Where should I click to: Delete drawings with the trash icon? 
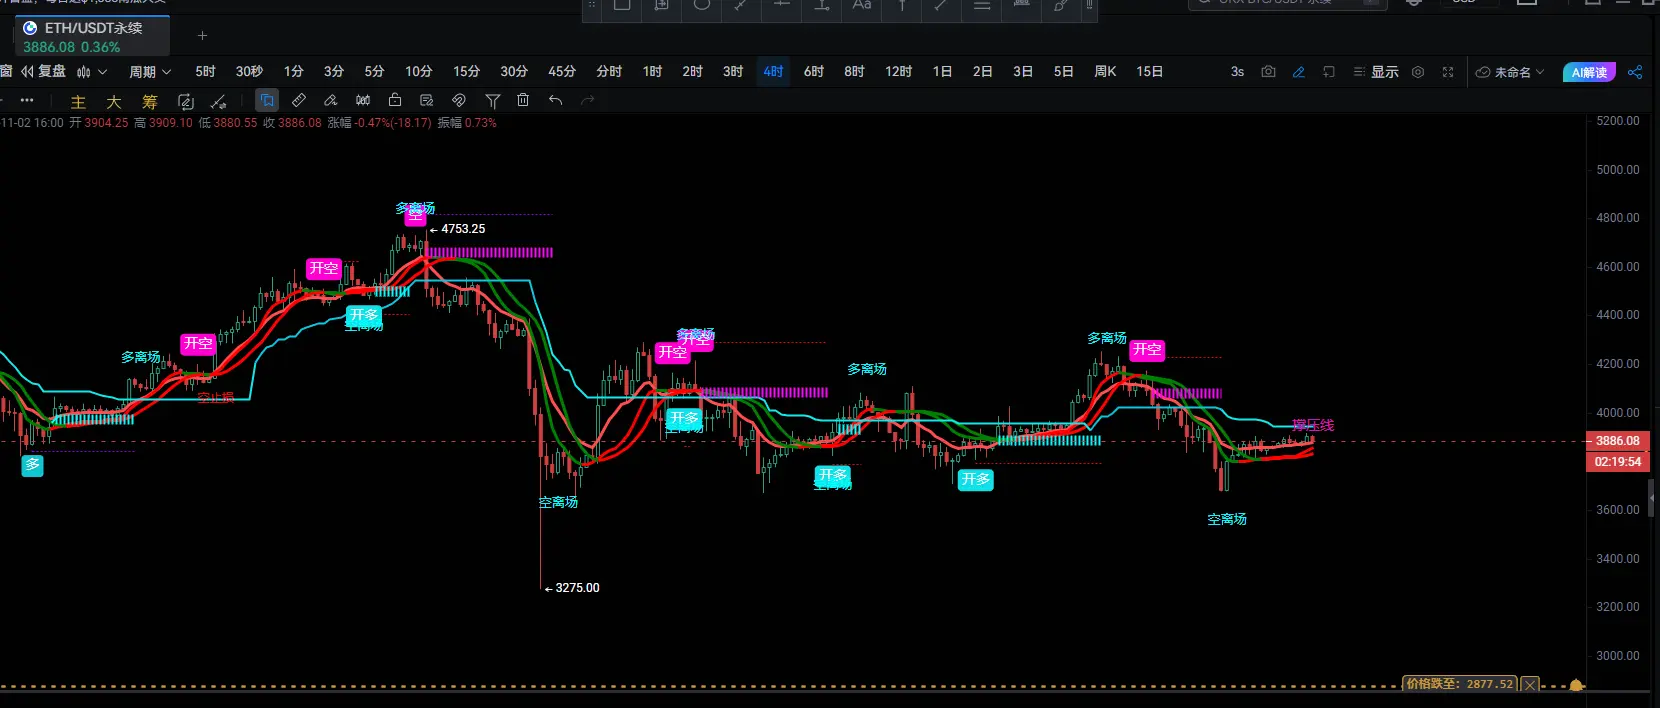523,100
